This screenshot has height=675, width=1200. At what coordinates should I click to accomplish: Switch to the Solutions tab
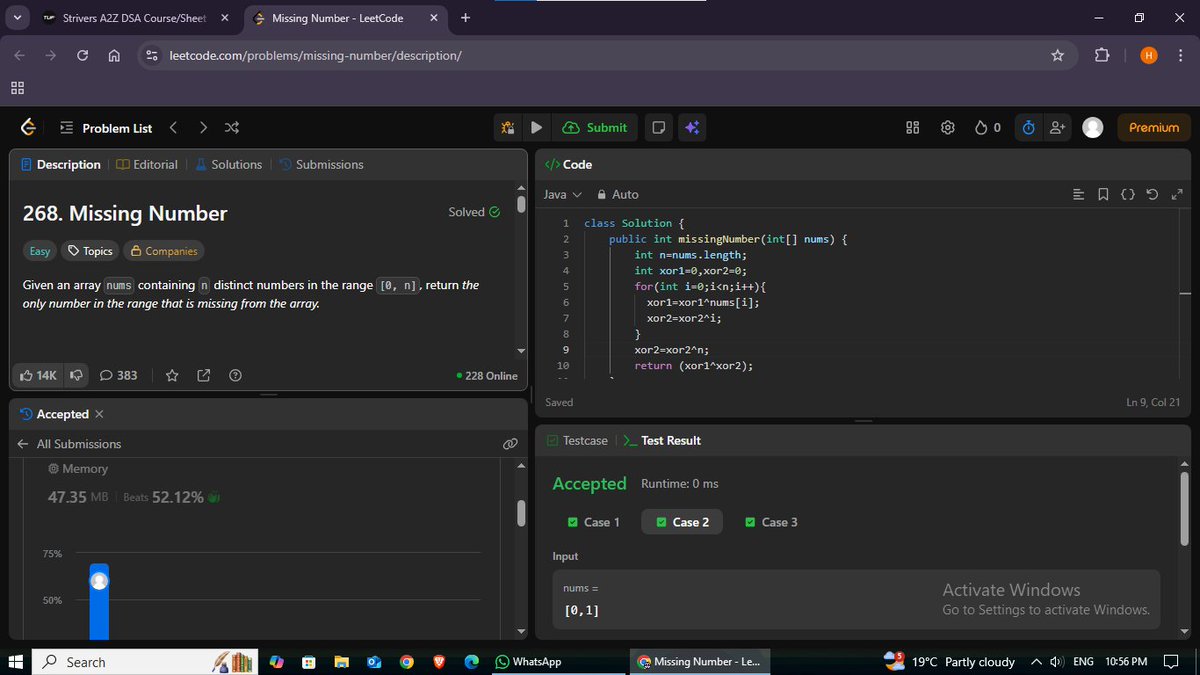click(x=228, y=164)
